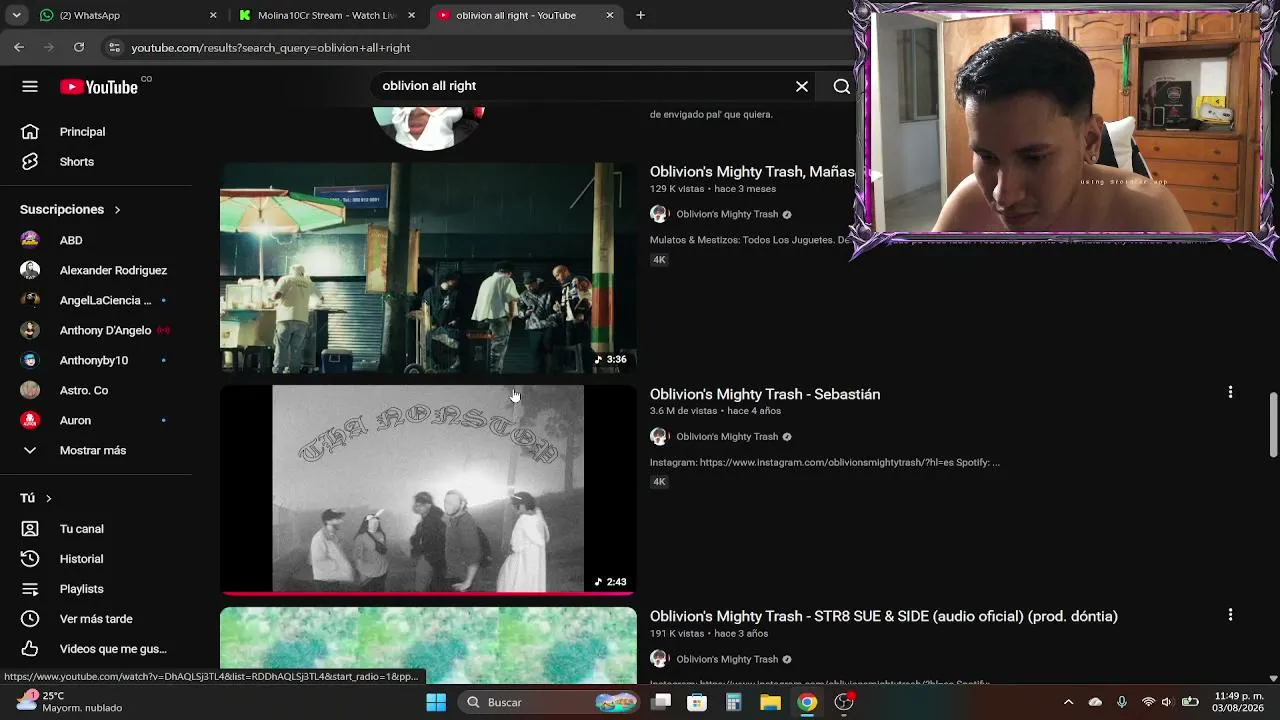Viewport: 1280px width, 720px height.
Task: Open more options for STR8 SUE & SIDE video
Action: coord(1230,615)
